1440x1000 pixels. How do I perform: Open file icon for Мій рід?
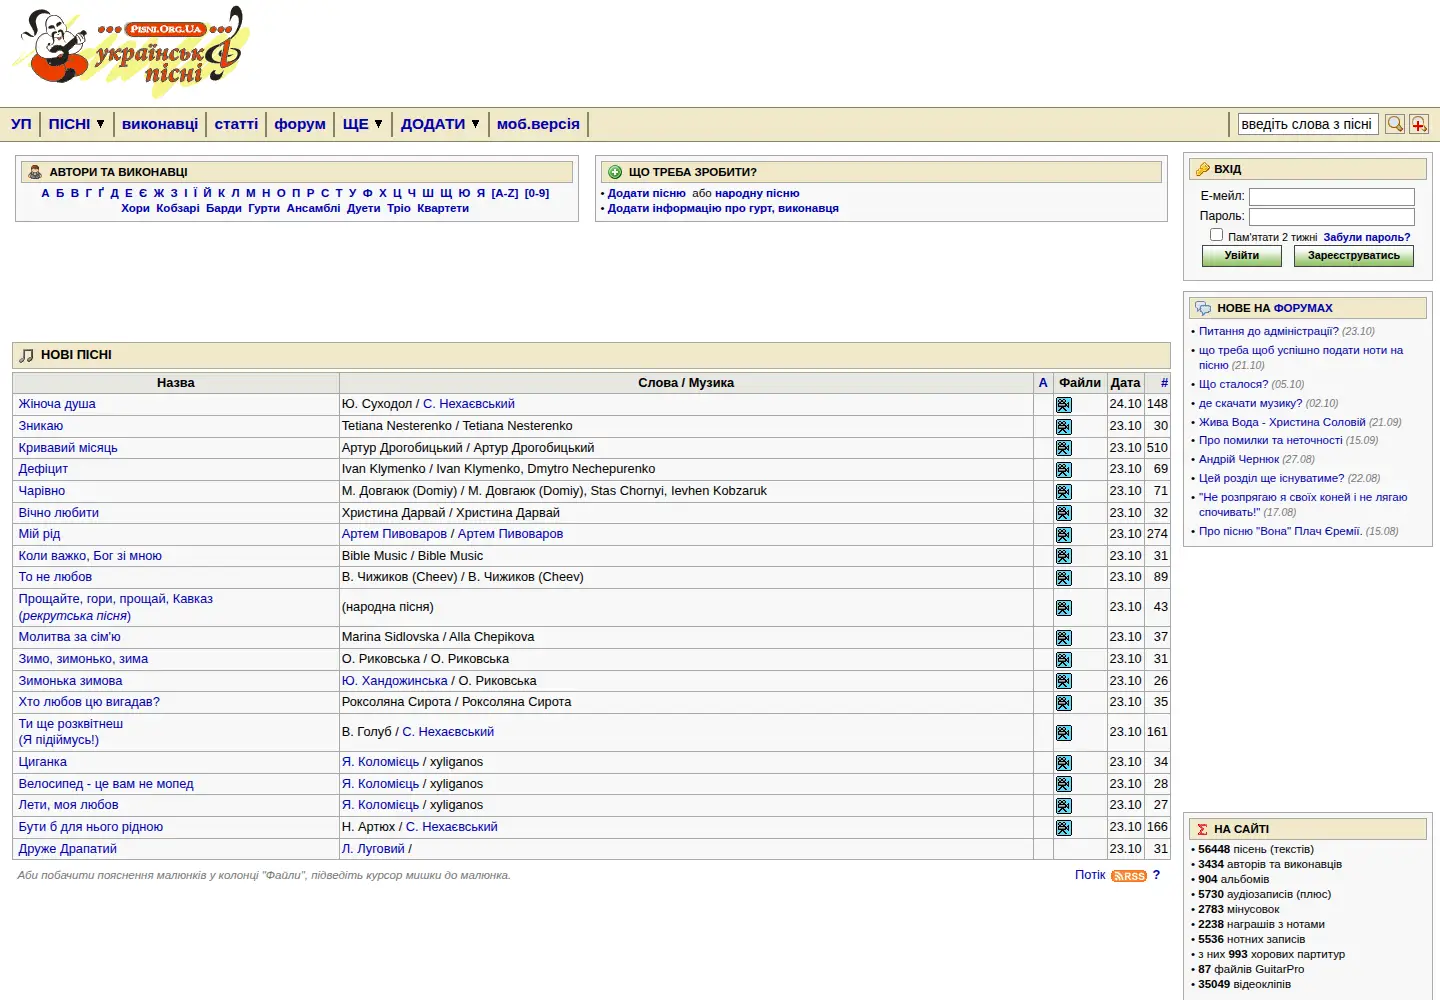pos(1064,535)
